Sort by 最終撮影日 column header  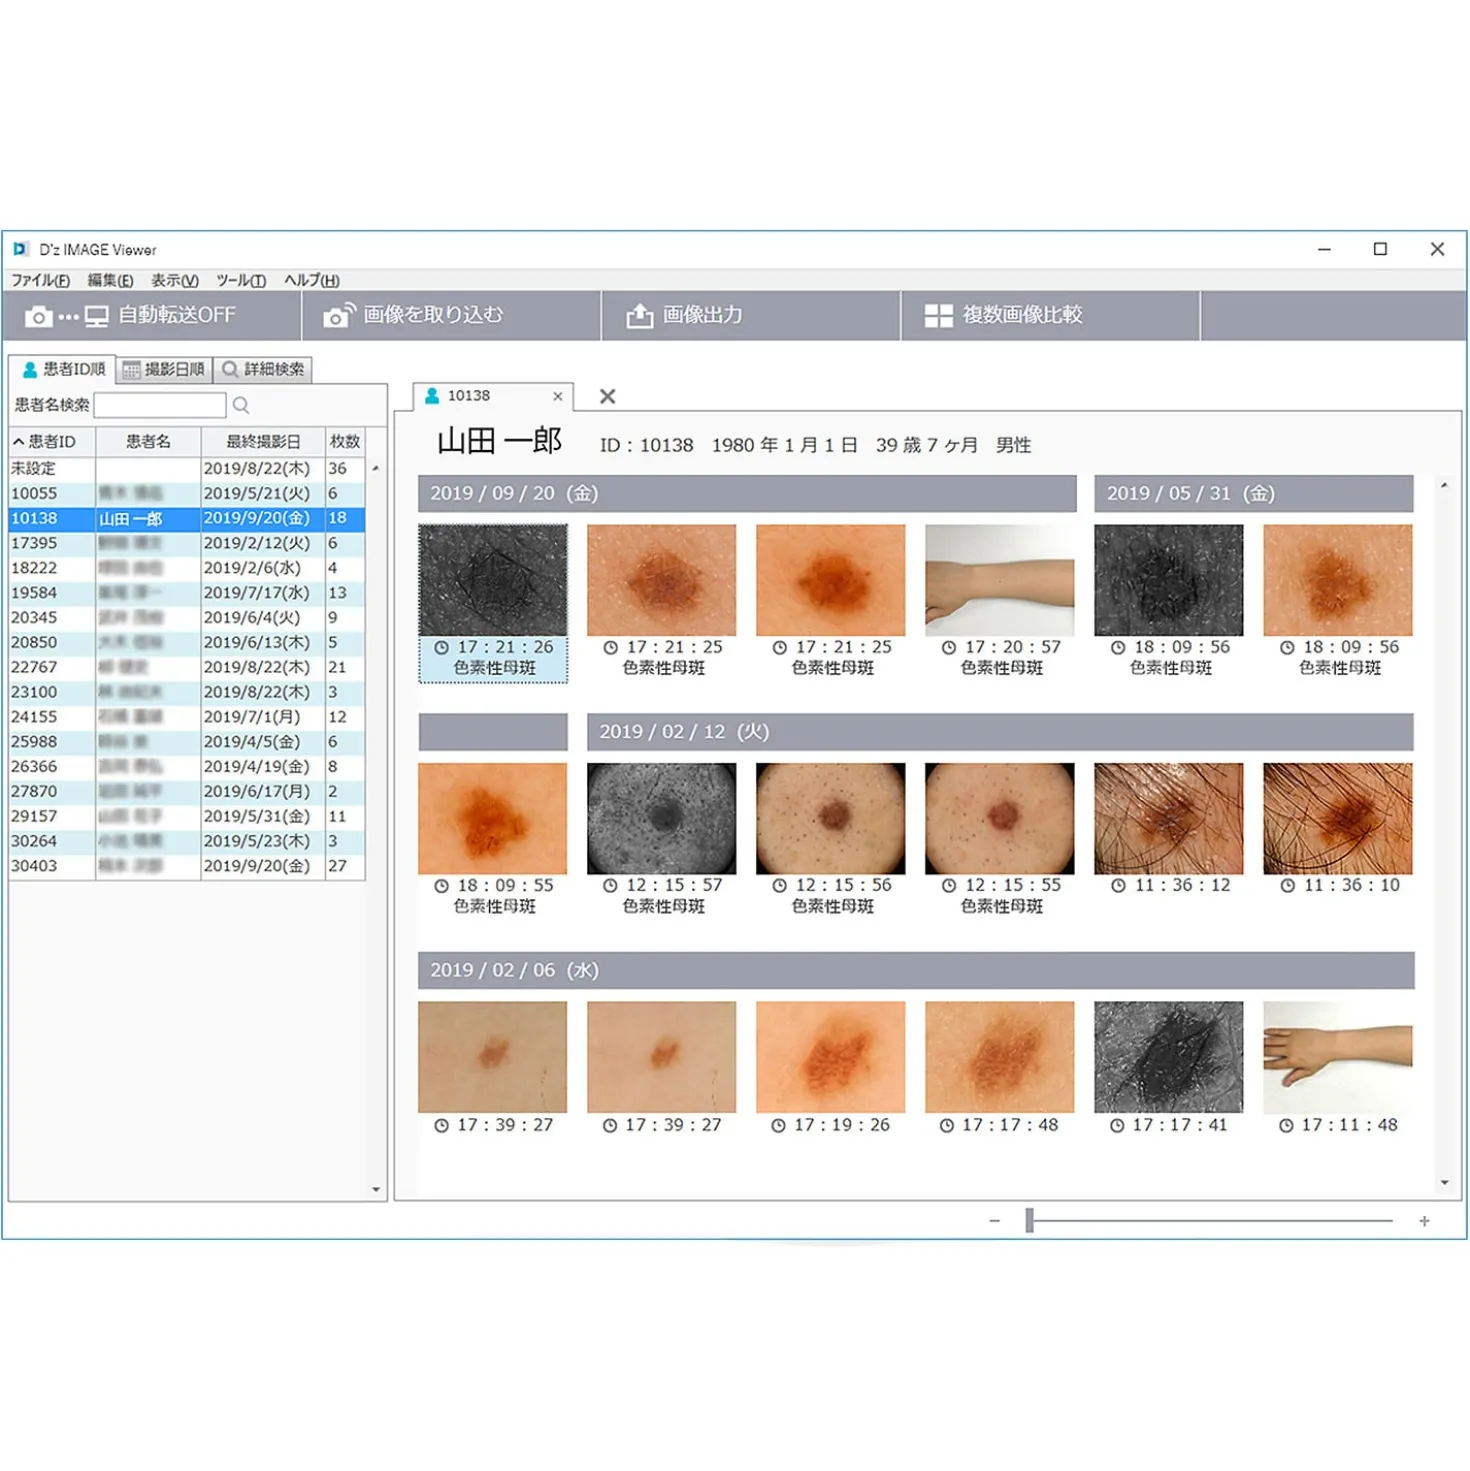tap(263, 441)
